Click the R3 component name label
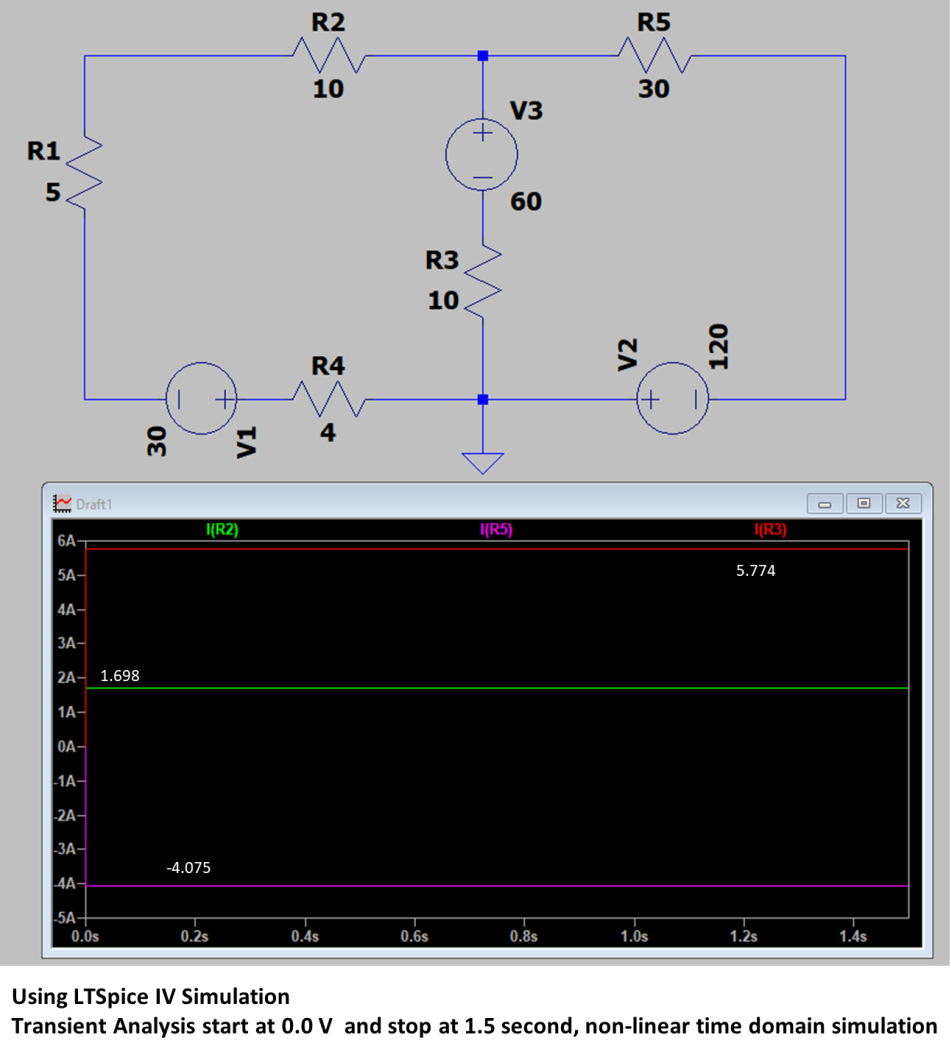Image resolution: width=951 pixels, height=1063 pixels. 442,260
